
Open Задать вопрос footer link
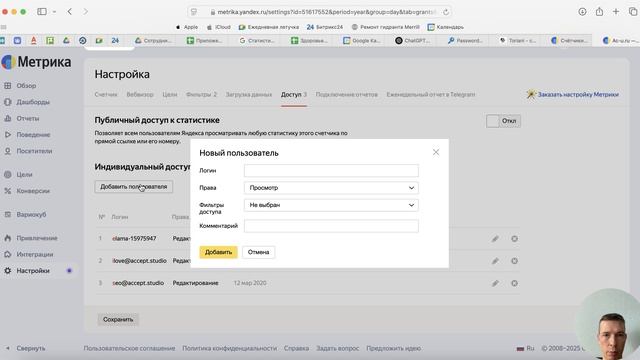click(x=338, y=348)
